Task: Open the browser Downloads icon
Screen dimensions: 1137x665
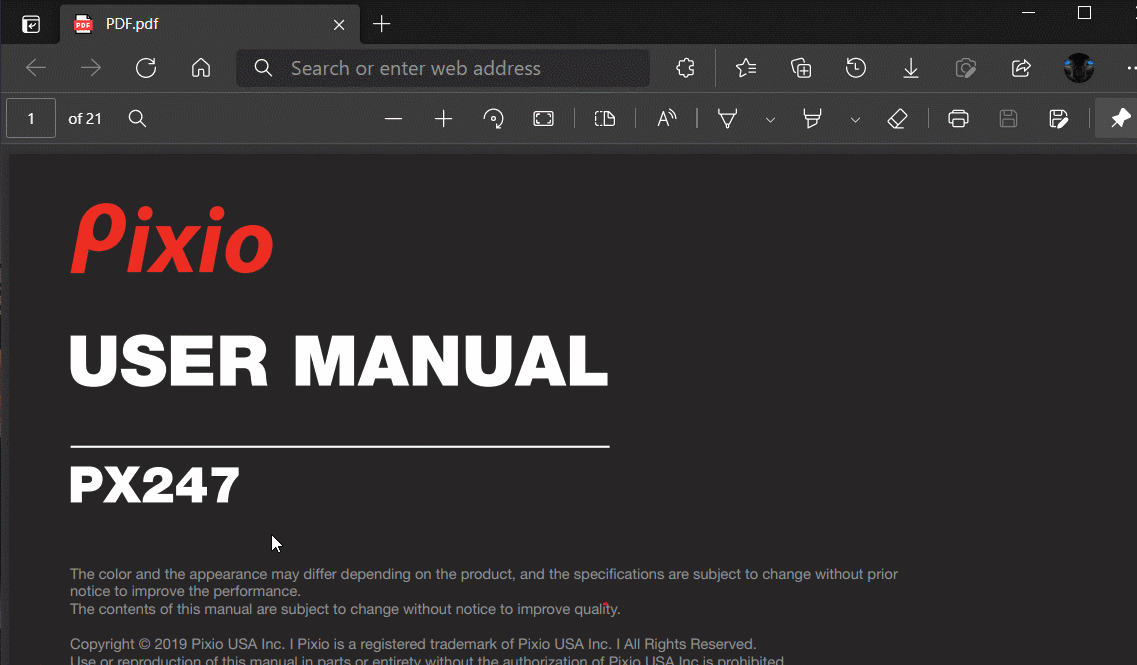Action: [911, 68]
